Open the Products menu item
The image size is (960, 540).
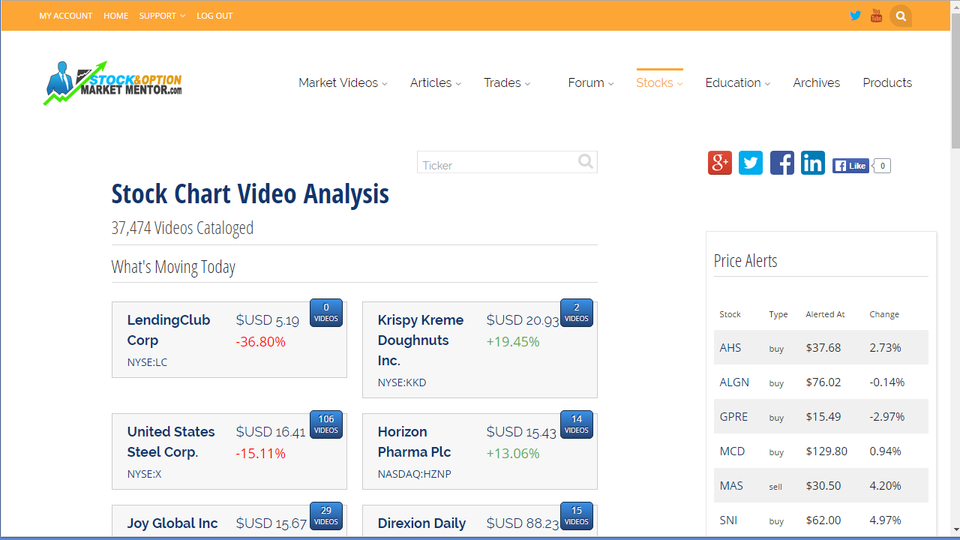point(887,83)
